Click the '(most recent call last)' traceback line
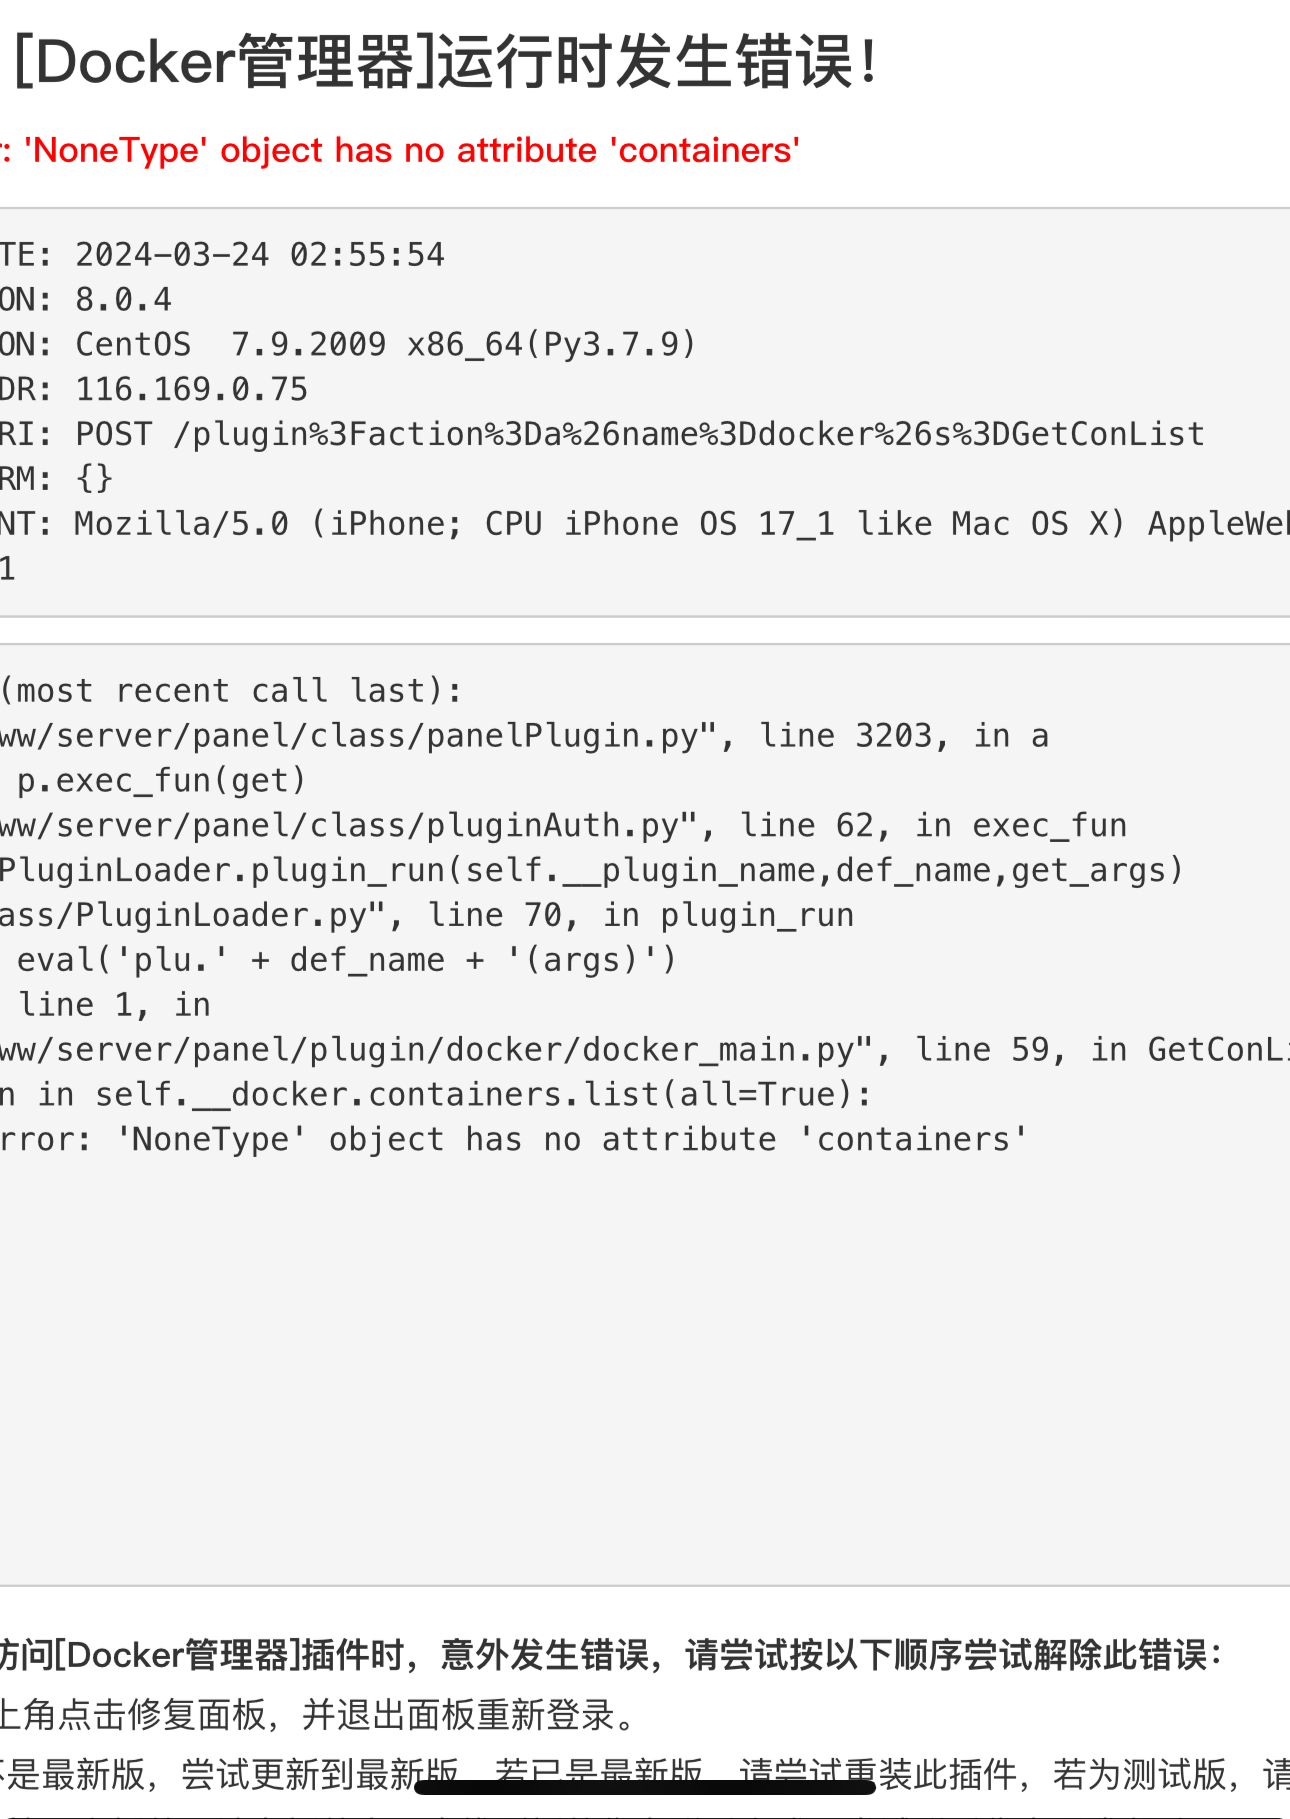This screenshot has height=1819, width=1290. point(231,691)
